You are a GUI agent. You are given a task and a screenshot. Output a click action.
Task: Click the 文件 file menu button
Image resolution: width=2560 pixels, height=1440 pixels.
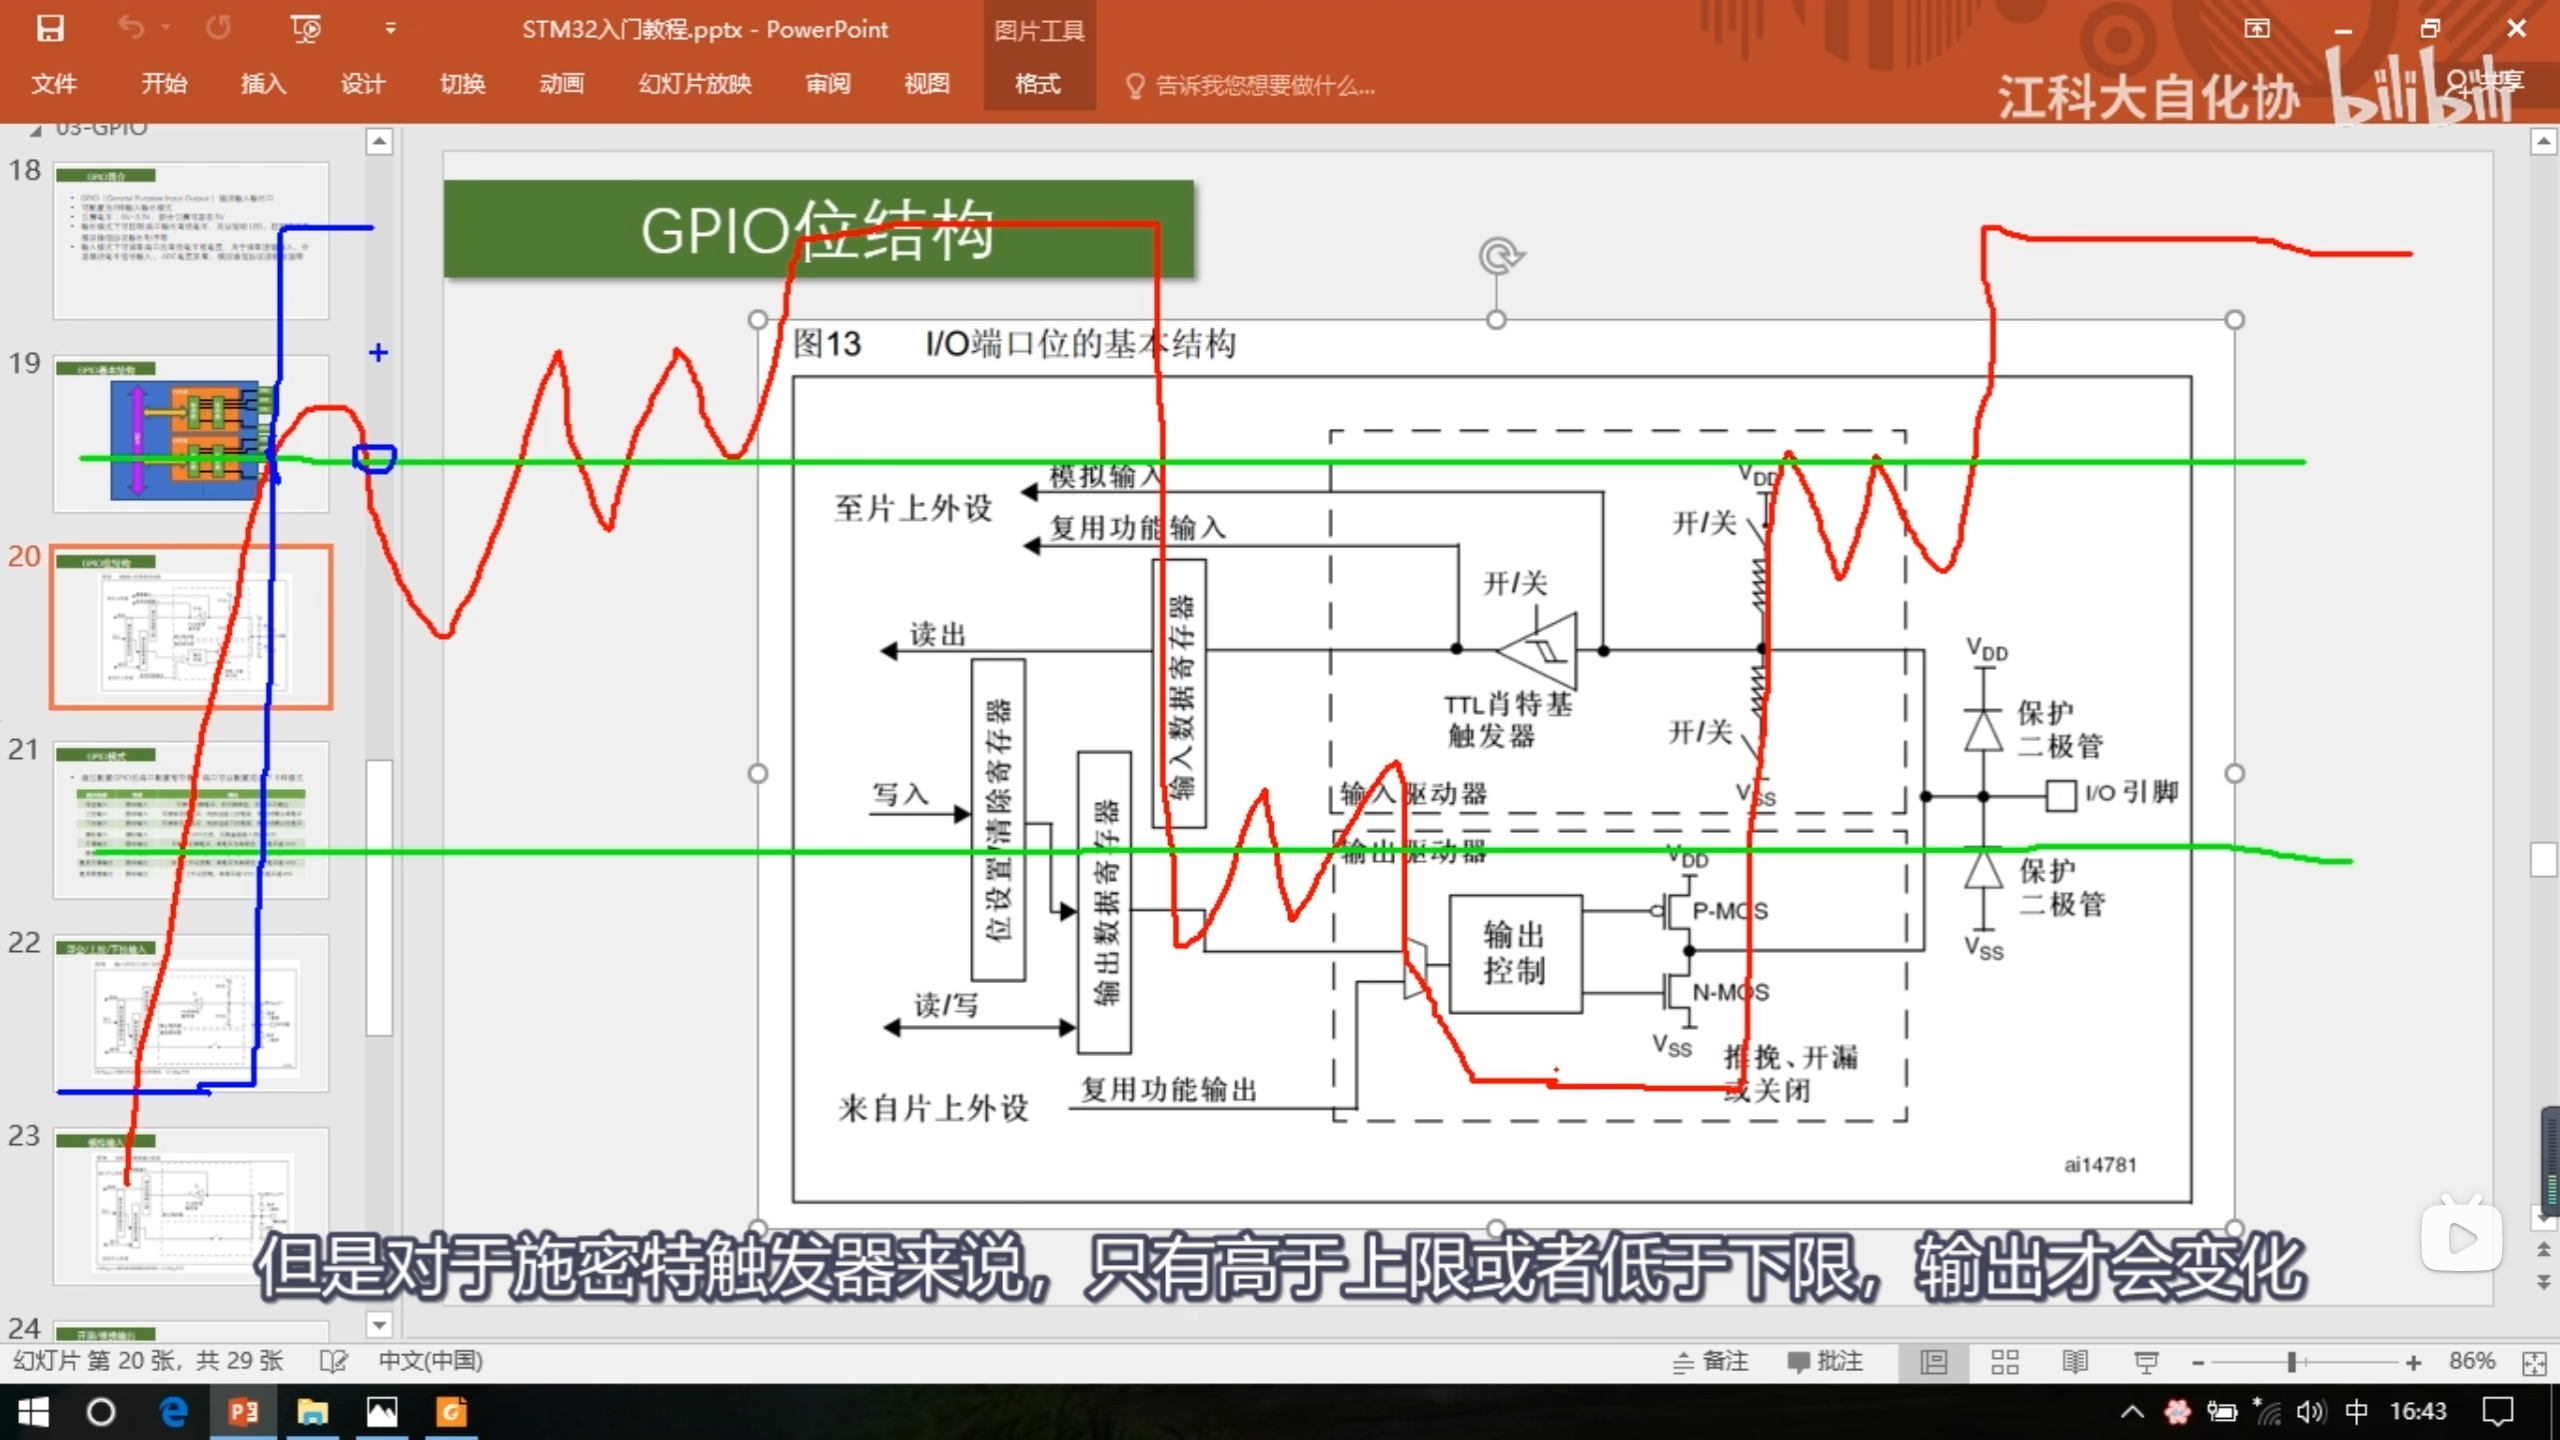54,84
